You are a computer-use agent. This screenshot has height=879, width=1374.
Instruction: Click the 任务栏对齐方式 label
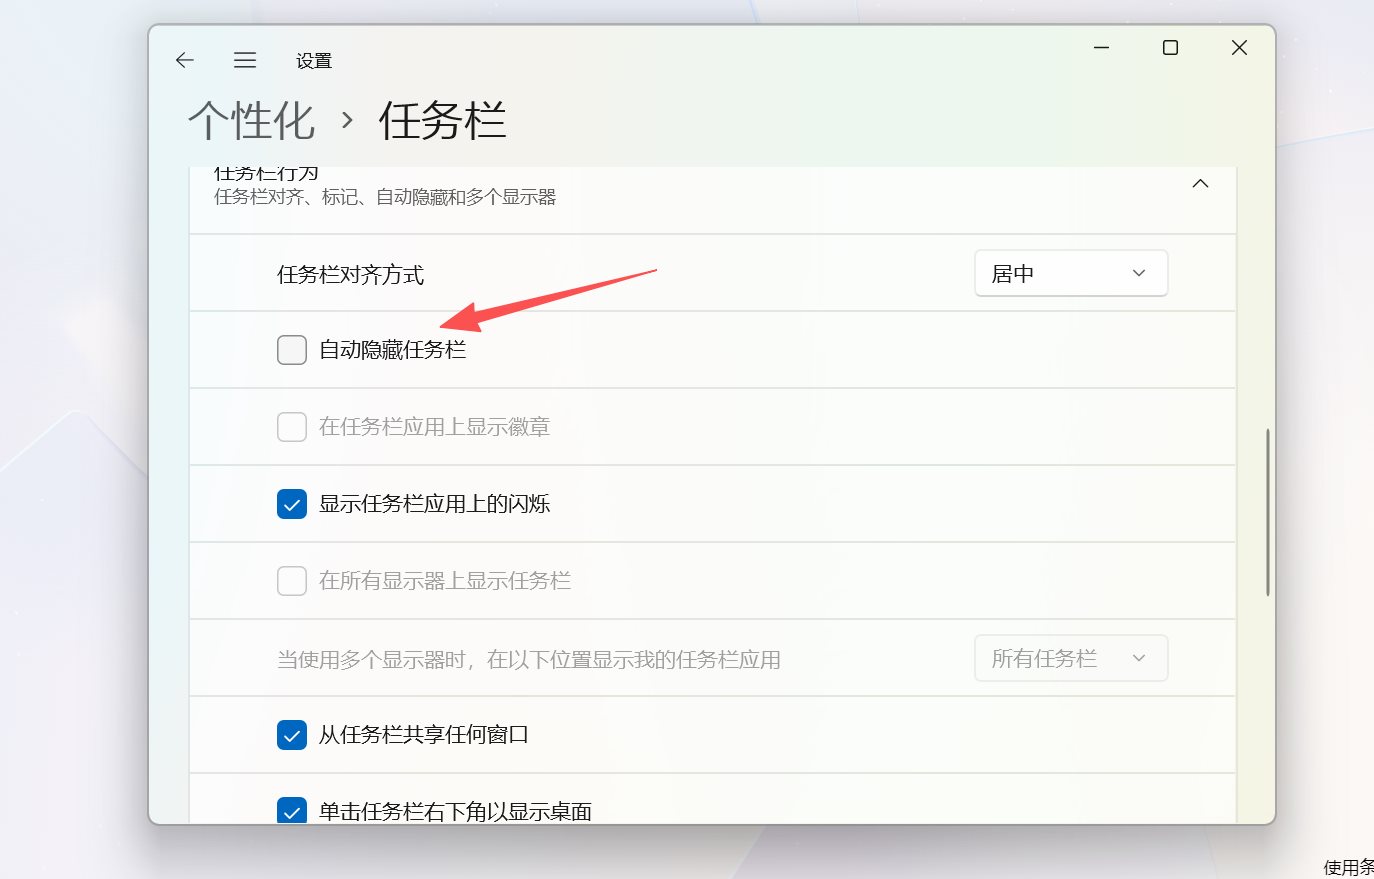click(350, 274)
